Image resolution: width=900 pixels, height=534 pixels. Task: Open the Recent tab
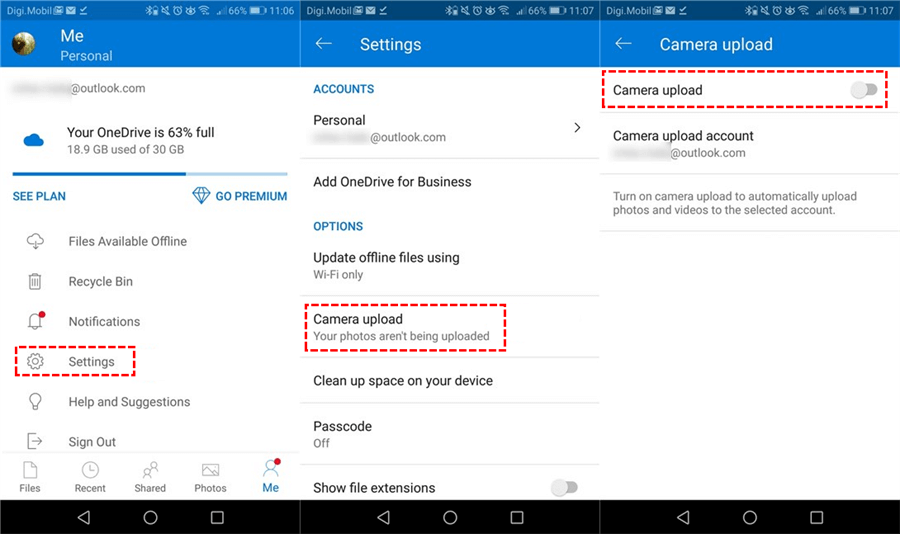90,477
